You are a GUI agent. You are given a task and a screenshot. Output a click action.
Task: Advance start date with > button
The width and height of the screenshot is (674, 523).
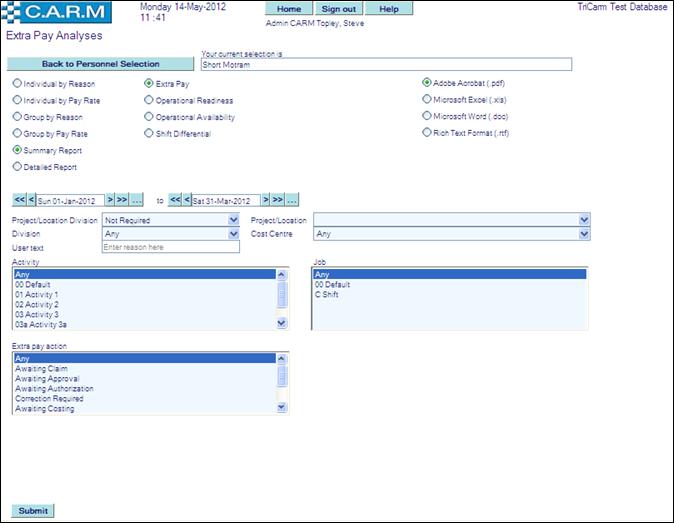pyautogui.click(x=110, y=200)
